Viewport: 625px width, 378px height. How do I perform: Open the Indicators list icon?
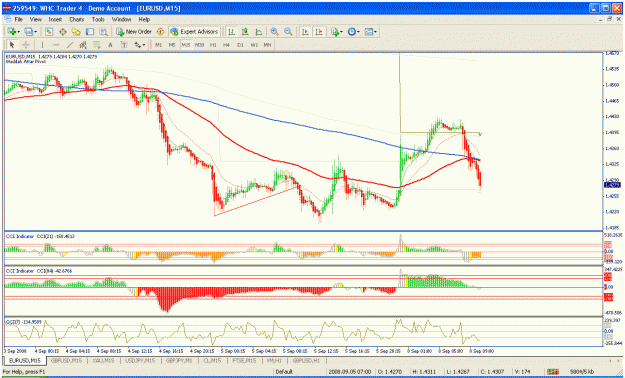coord(335,32)
